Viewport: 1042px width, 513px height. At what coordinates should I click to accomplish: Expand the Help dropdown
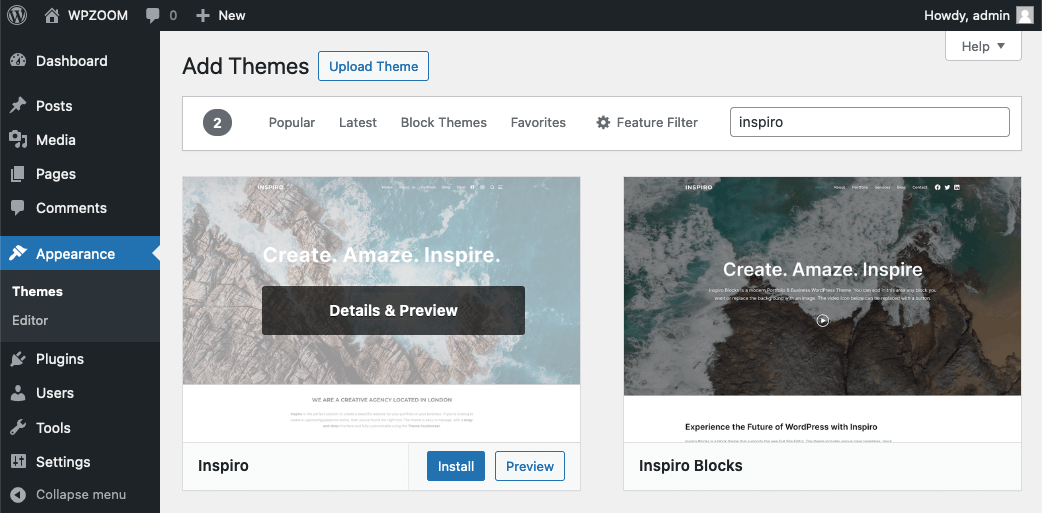983,46
